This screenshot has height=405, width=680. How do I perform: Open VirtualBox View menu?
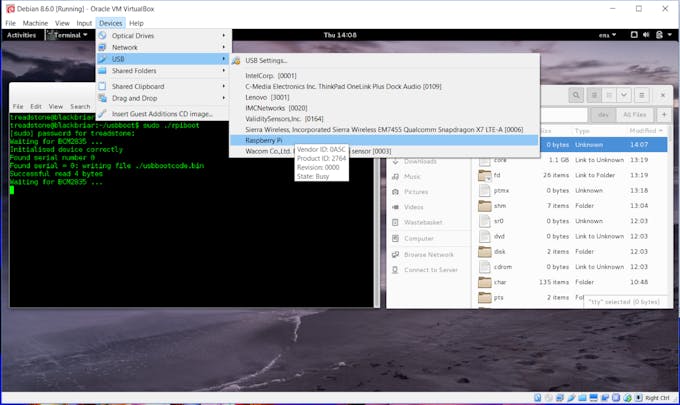62,23
